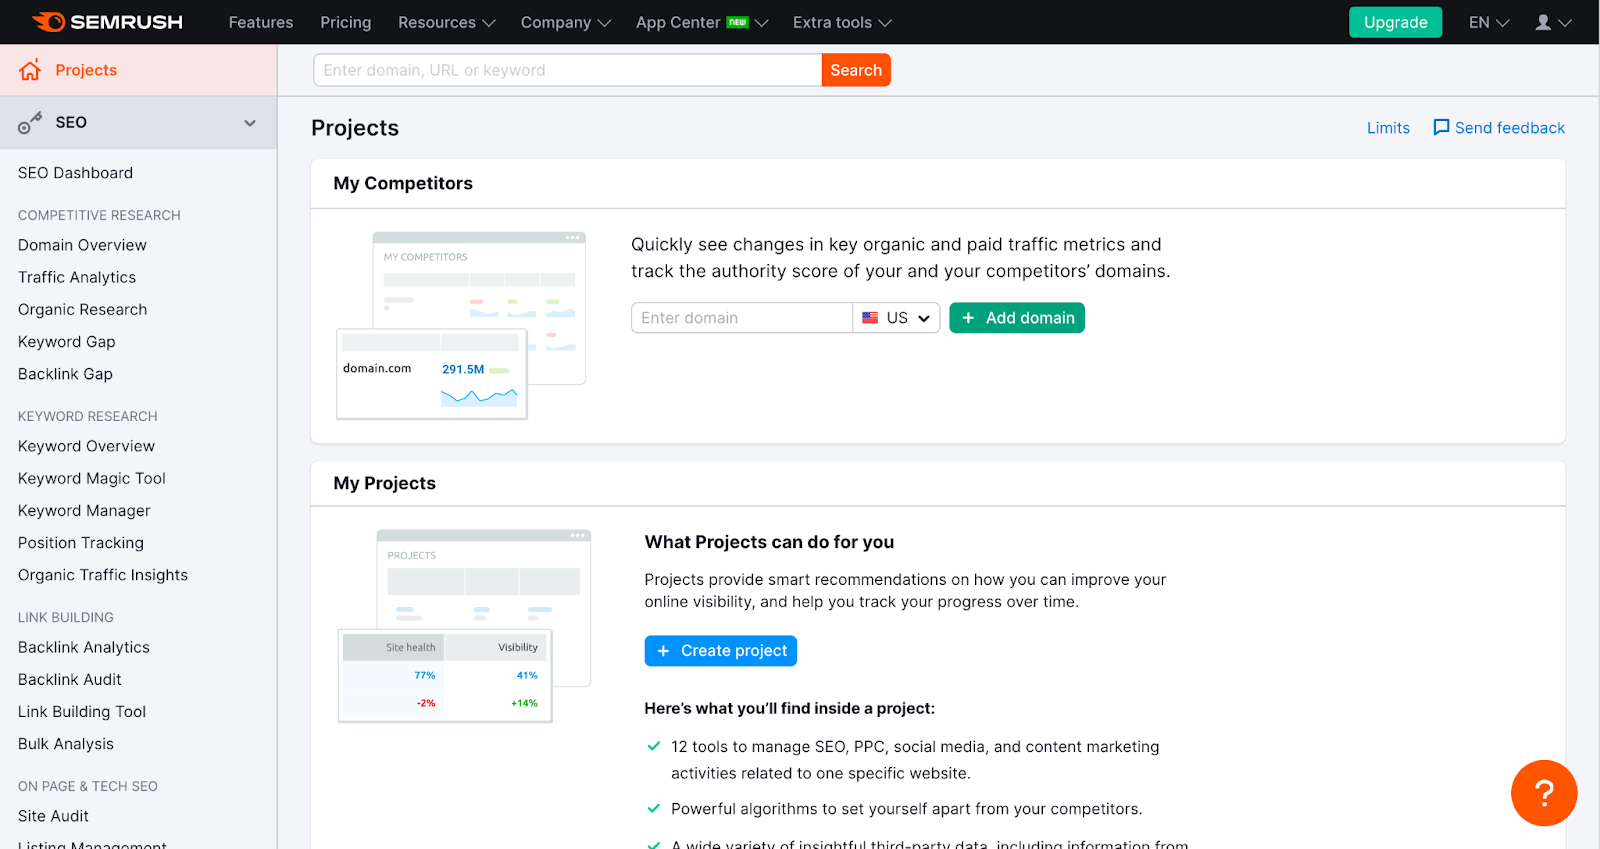Open Domain Overview
Image resolution: width=1600 pixels, height=849 pixels.
point(82,245)
